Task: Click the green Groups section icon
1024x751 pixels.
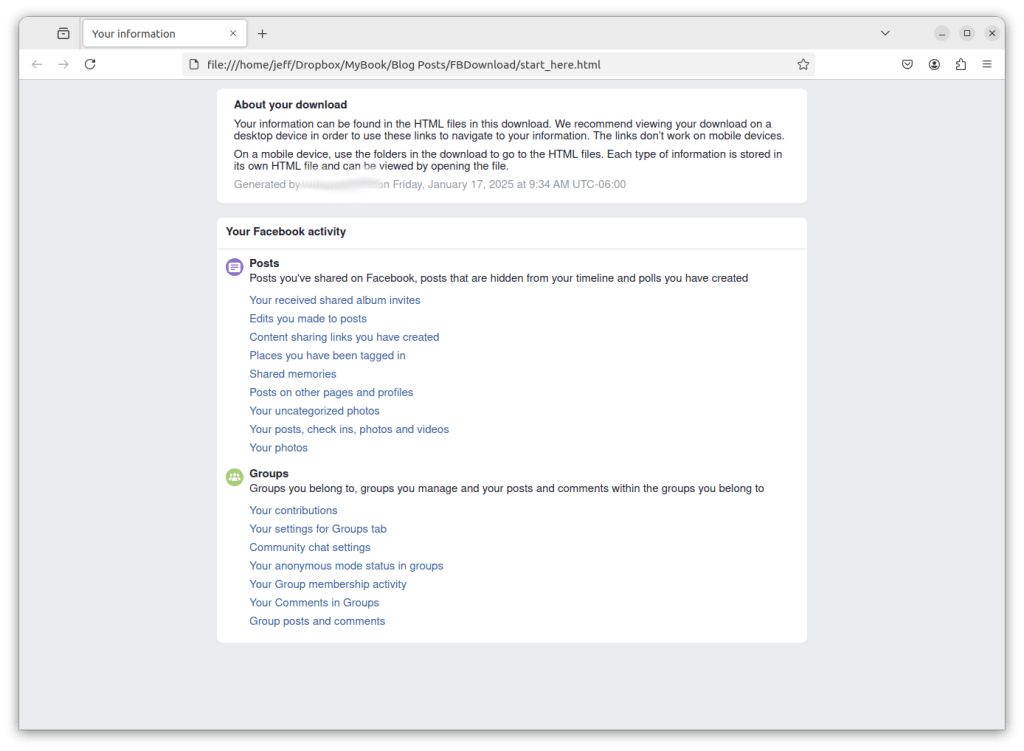Action: click(x=234, y=477)
